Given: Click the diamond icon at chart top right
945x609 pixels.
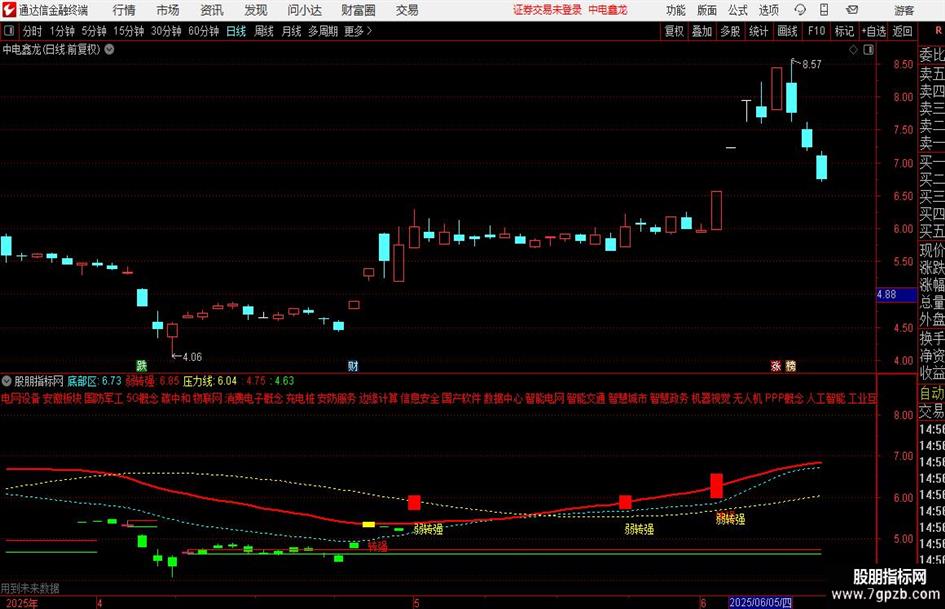Looking at the screenshot, I should 853,50.
